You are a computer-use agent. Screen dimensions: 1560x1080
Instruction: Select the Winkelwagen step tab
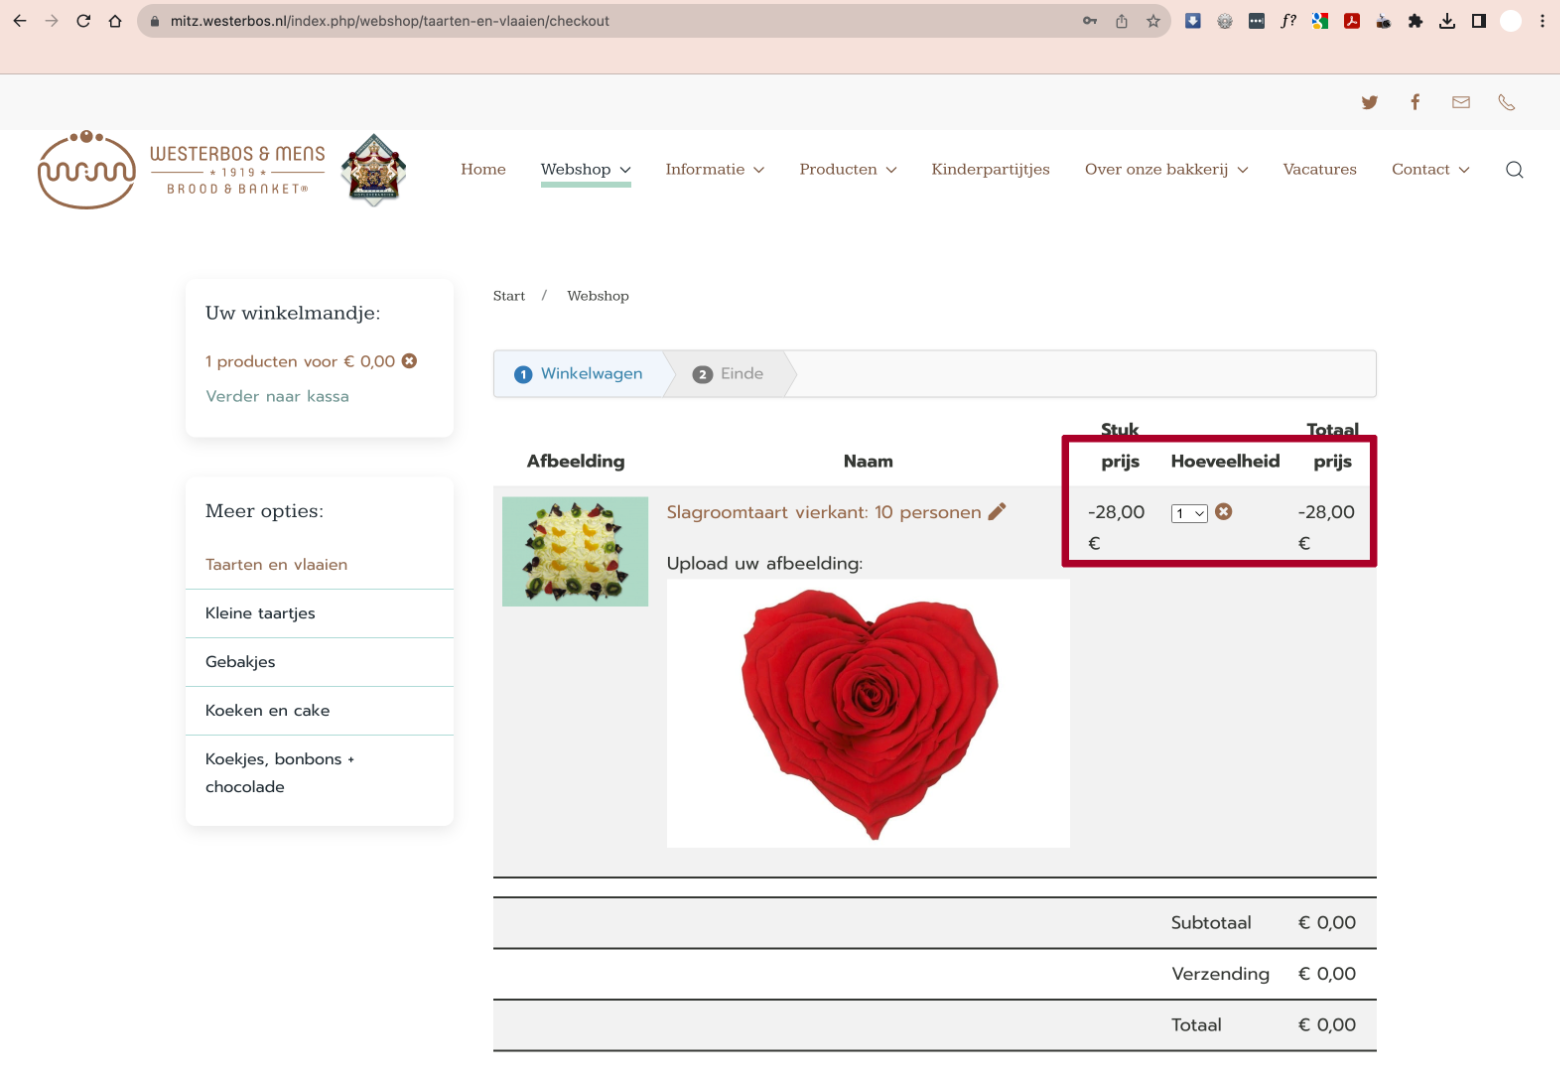tap(579, 374)
